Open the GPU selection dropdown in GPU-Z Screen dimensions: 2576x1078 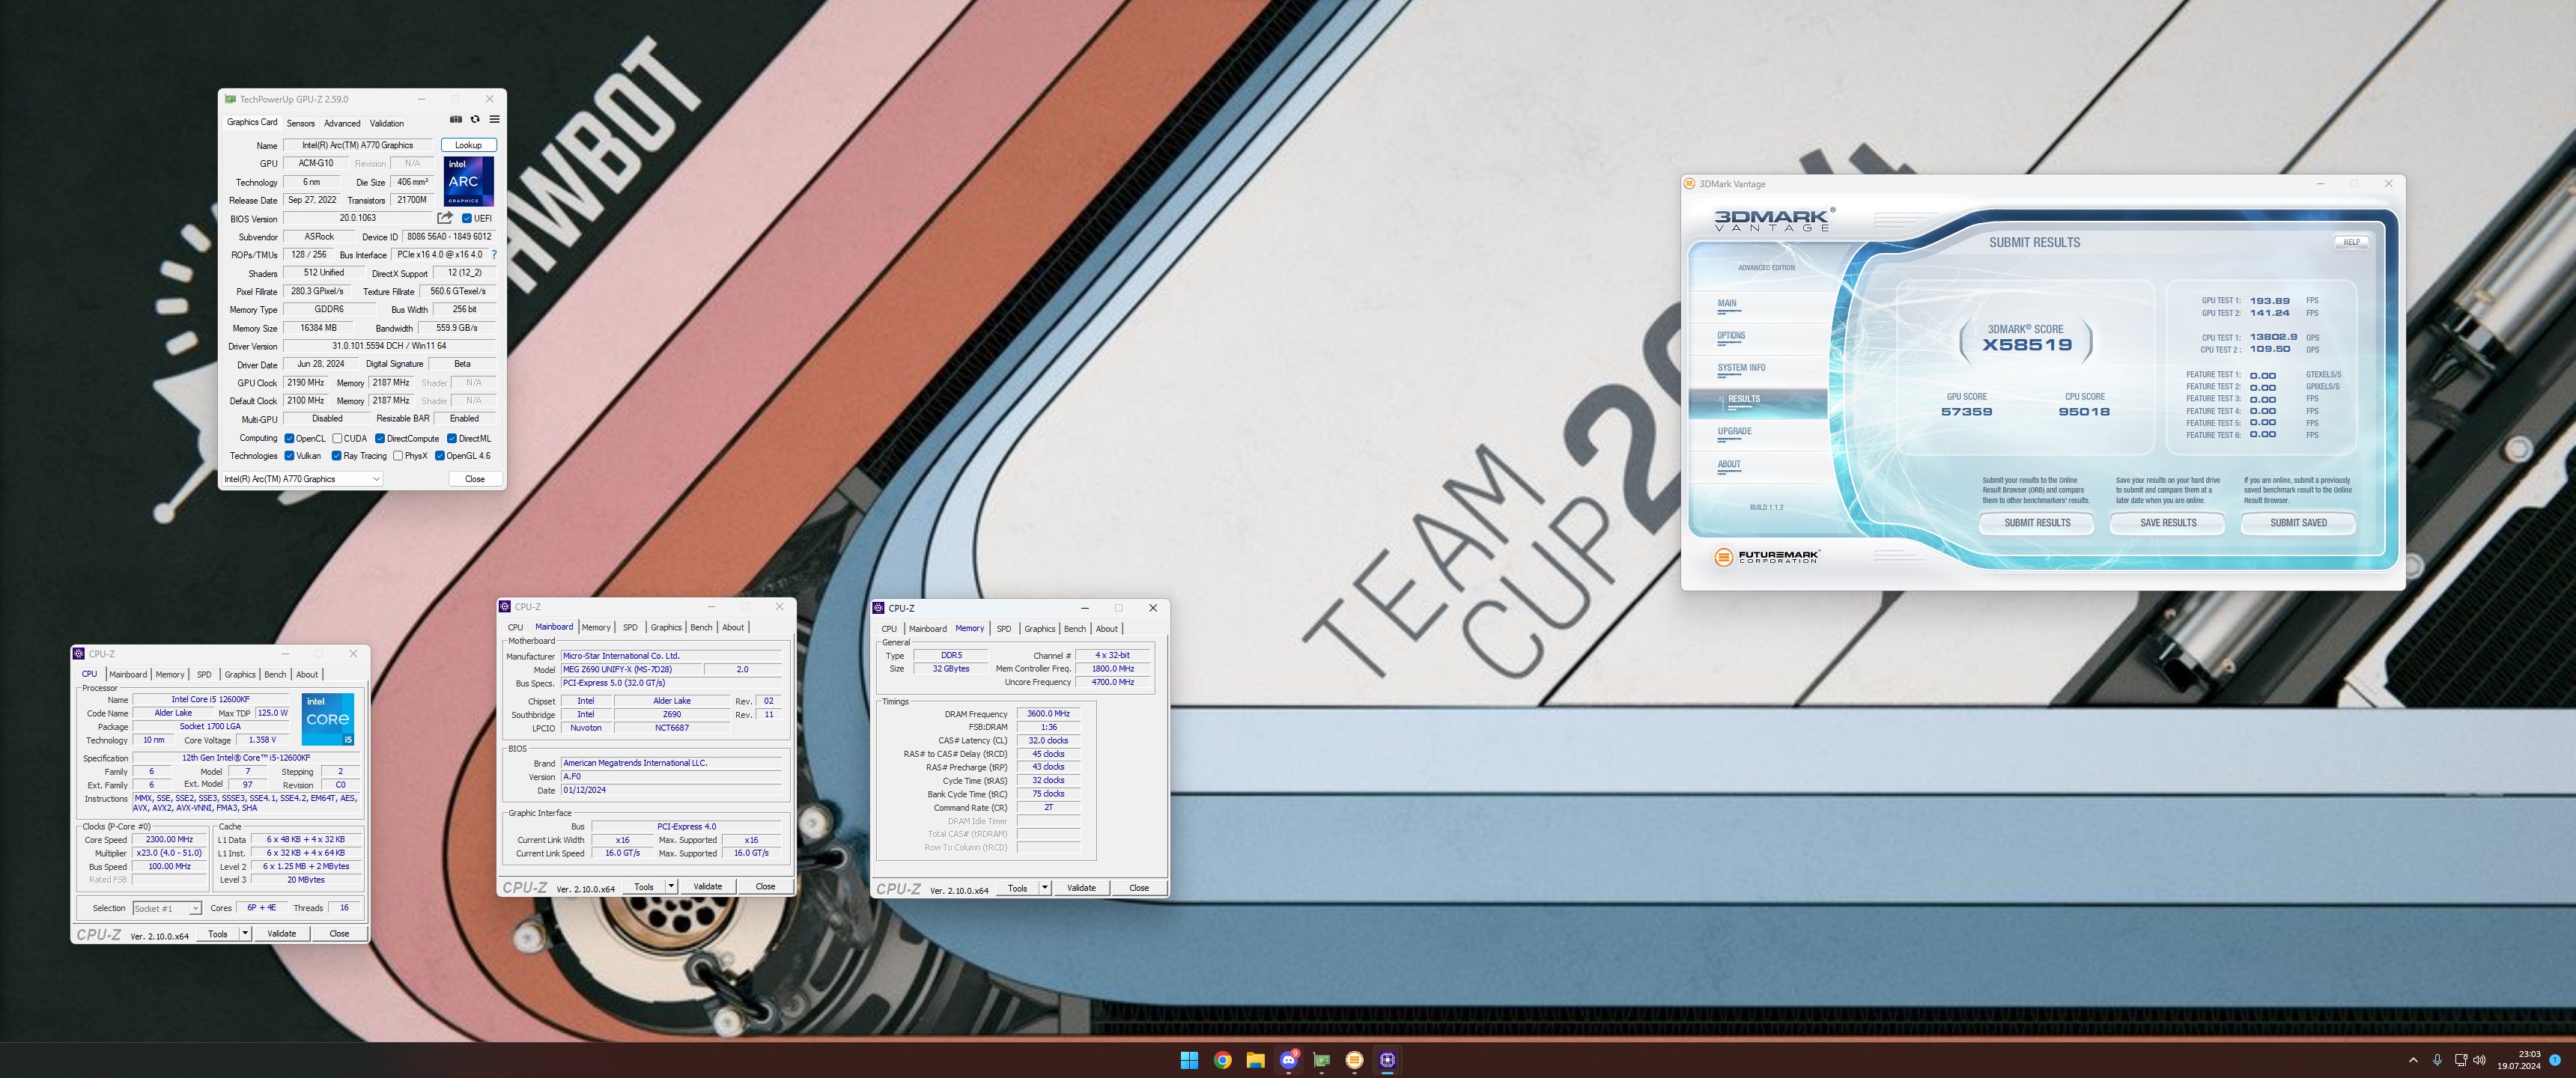pos(302,479)
